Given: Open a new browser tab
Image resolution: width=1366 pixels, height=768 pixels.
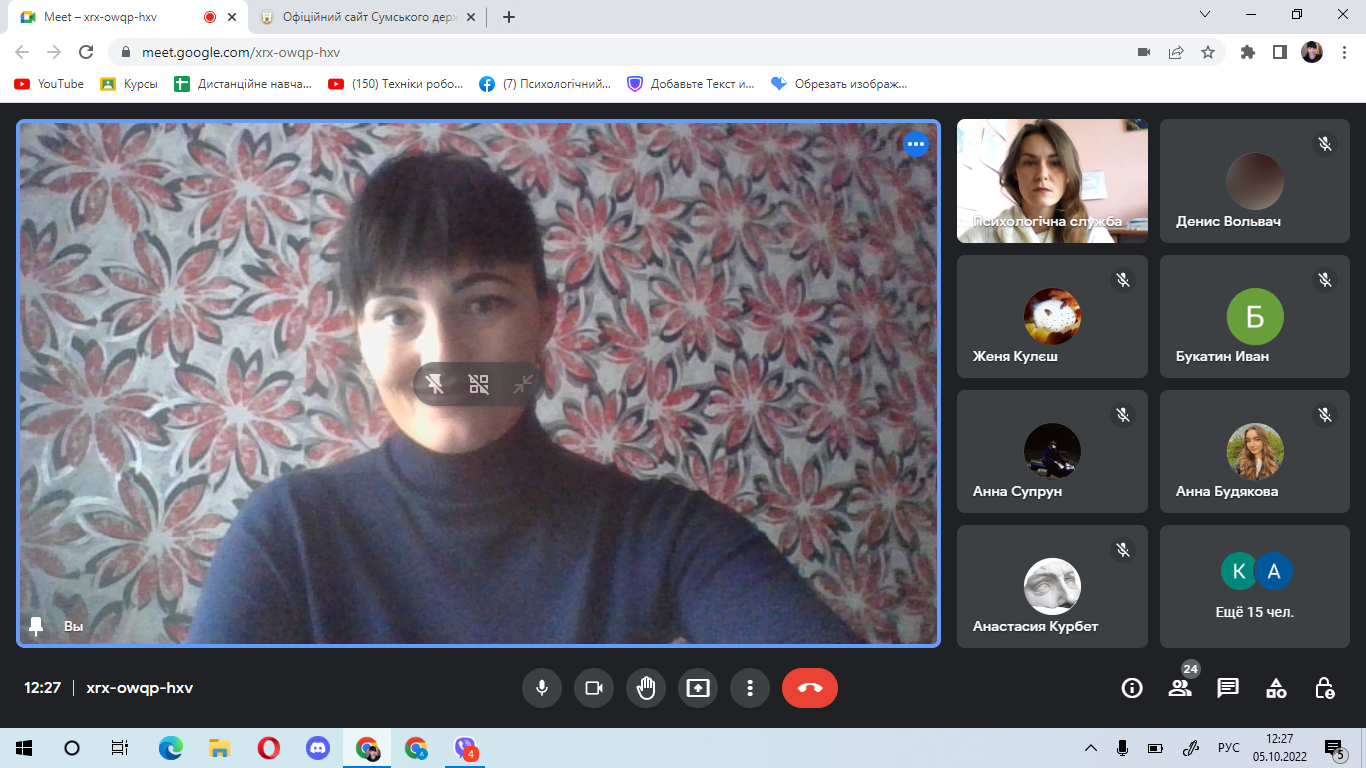Looking at the screenshot, I should click(x=509, y=17).
